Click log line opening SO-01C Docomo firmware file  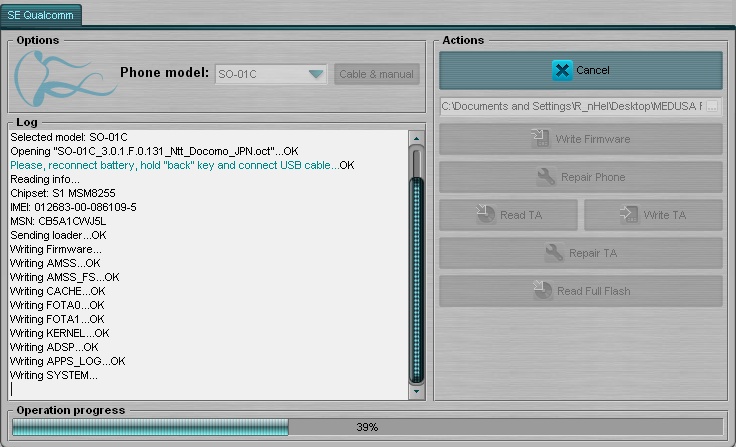pyautogui.click(x=154, y=151)
